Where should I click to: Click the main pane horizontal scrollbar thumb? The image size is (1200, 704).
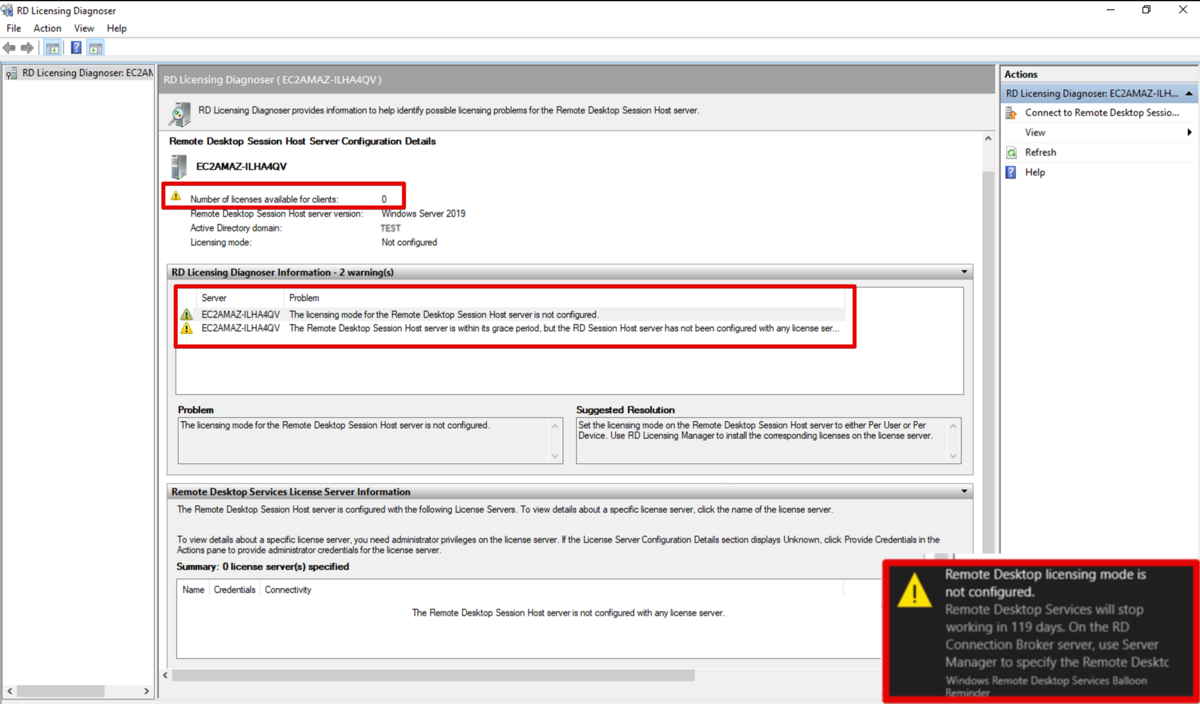click(433, 675)
